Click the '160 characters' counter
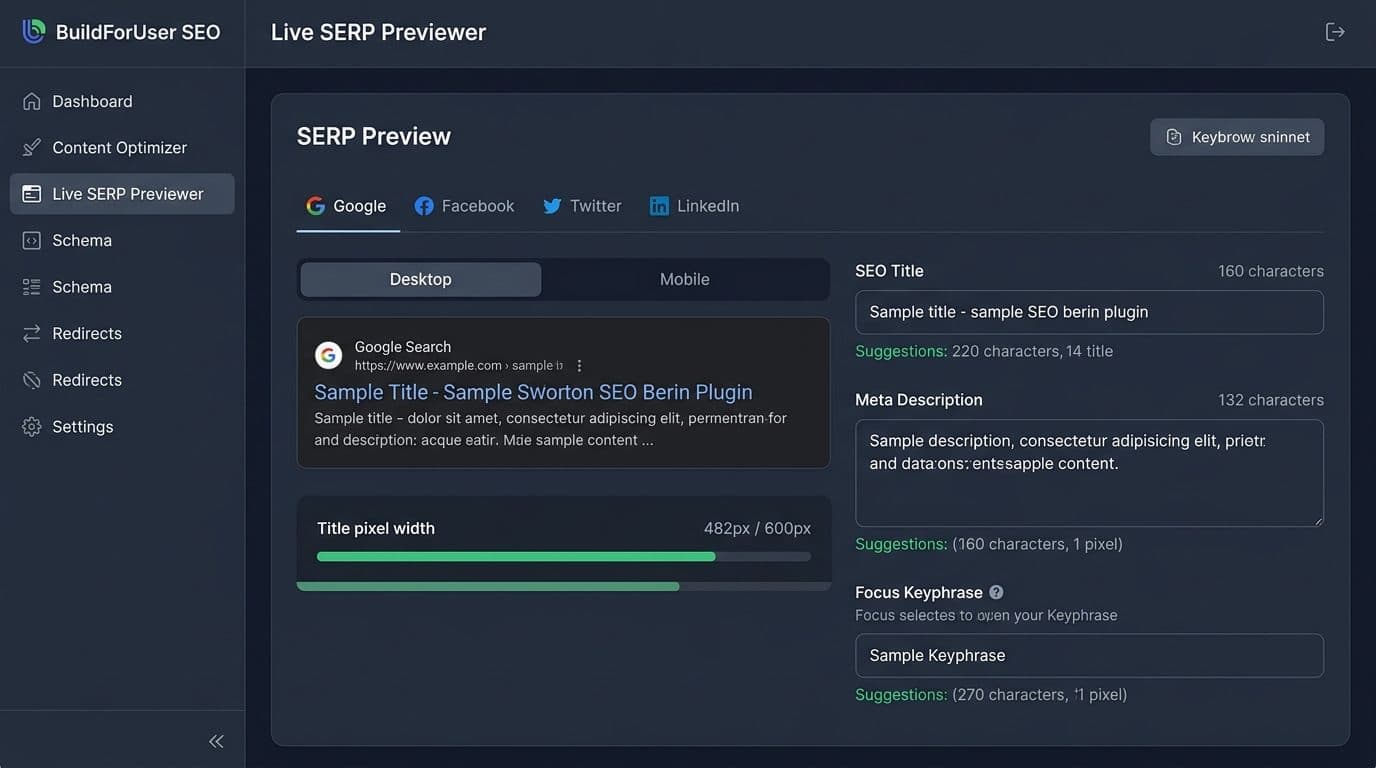The height and width of the screenshot is (768, 1376). tap(1271, 271)
